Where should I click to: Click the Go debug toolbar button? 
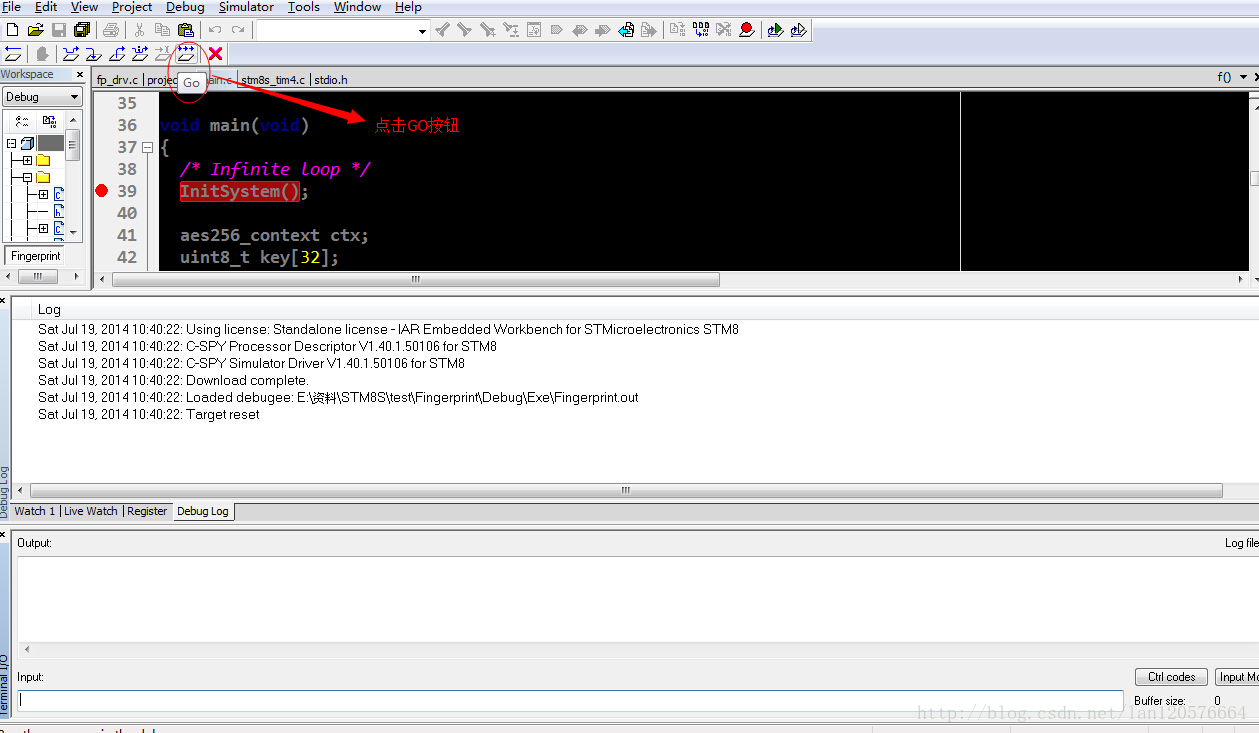click(x=186, y=53)
